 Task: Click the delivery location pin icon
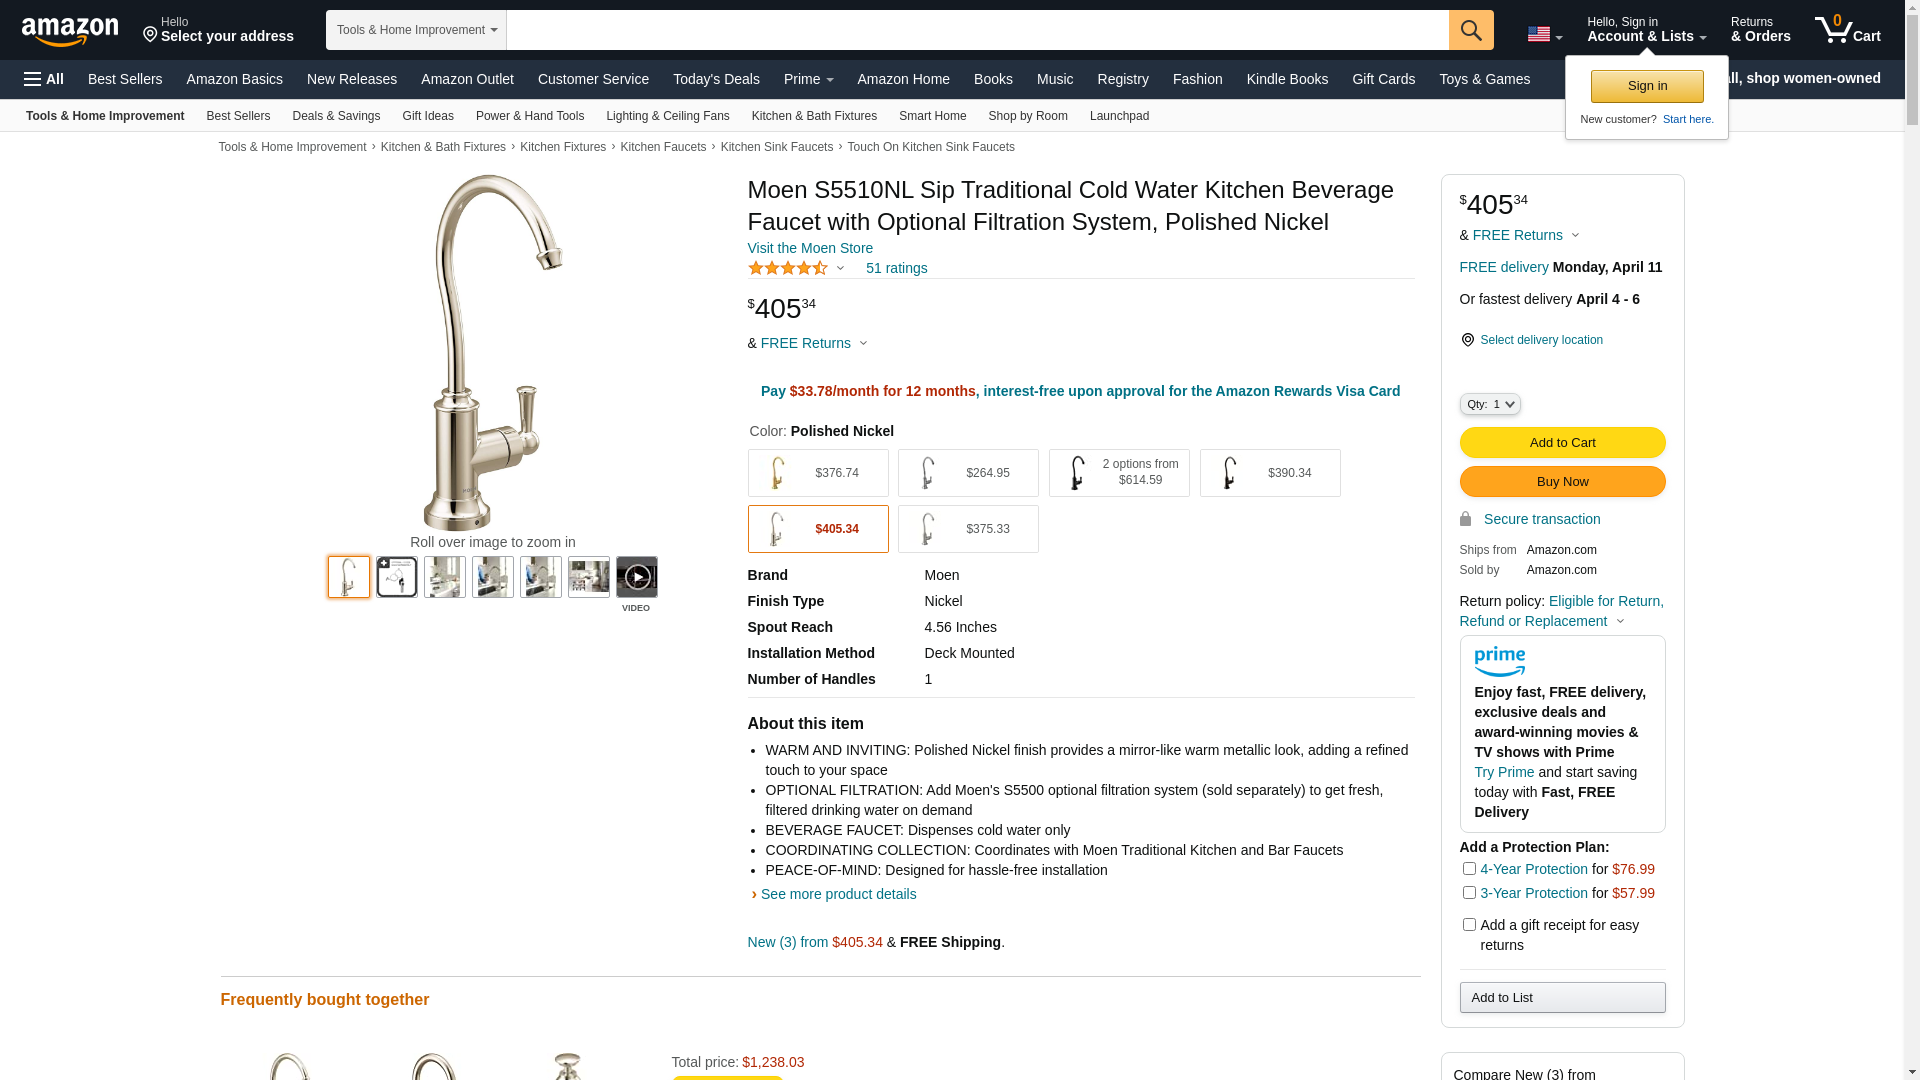click(1467, 340)
